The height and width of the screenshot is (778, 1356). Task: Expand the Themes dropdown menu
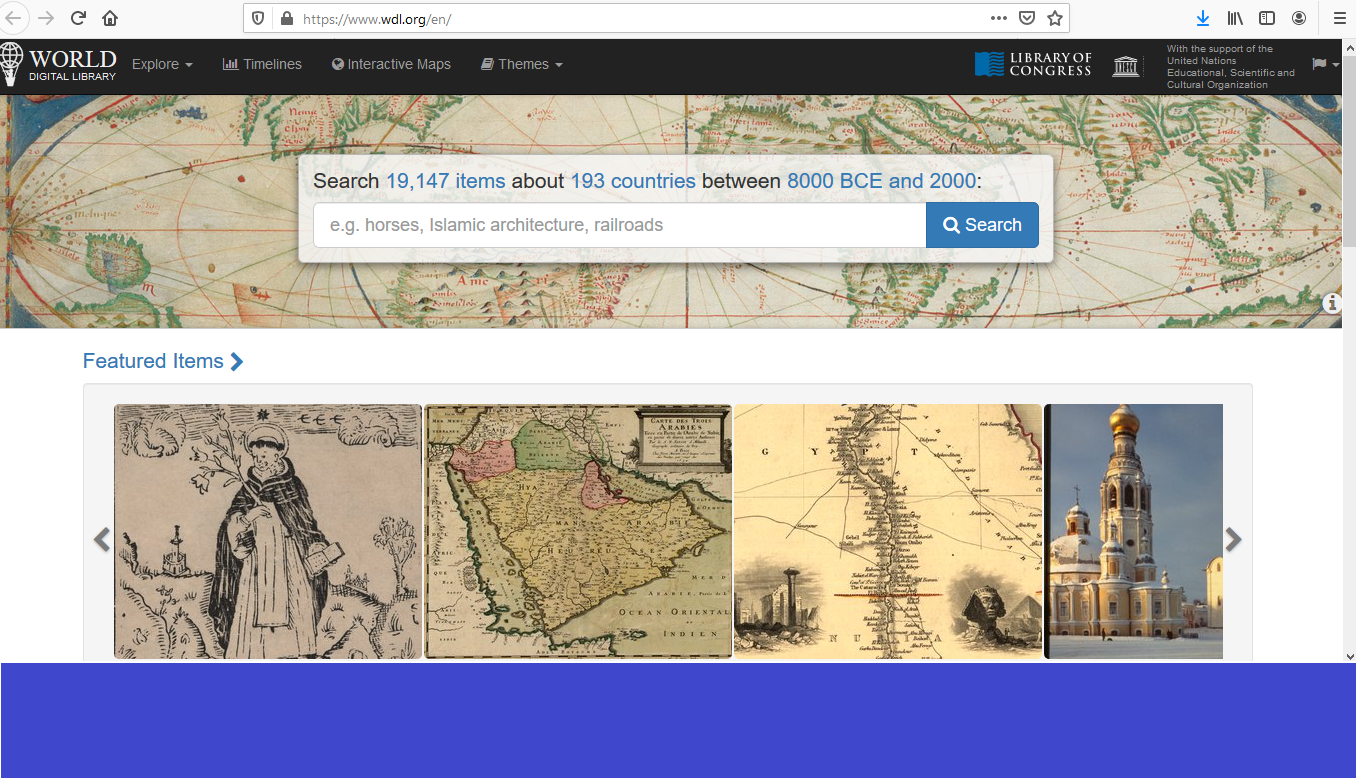tap(522, 64)
